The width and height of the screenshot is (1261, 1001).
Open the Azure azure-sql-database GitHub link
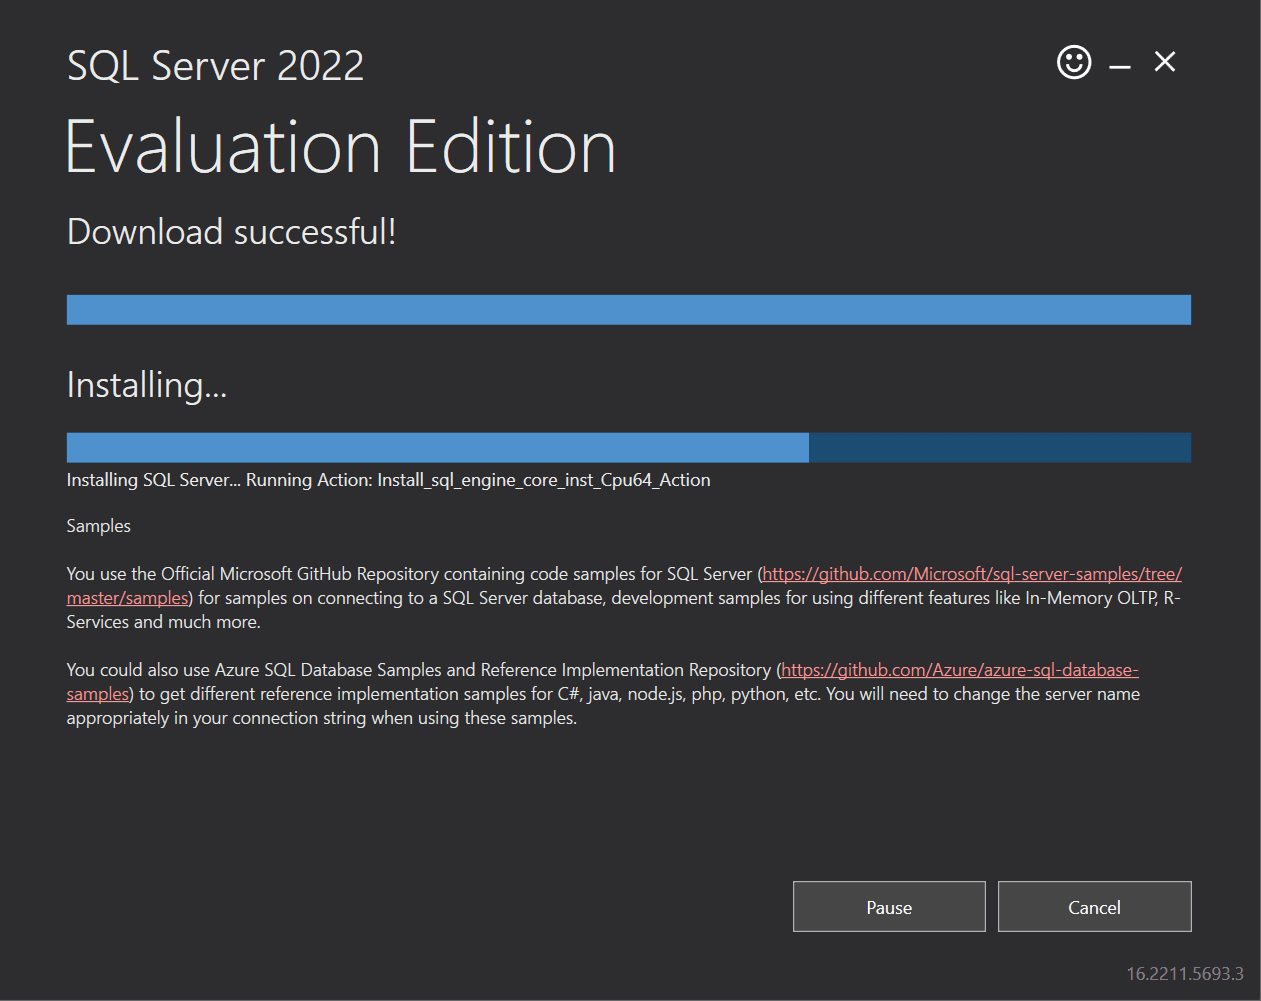959,670
